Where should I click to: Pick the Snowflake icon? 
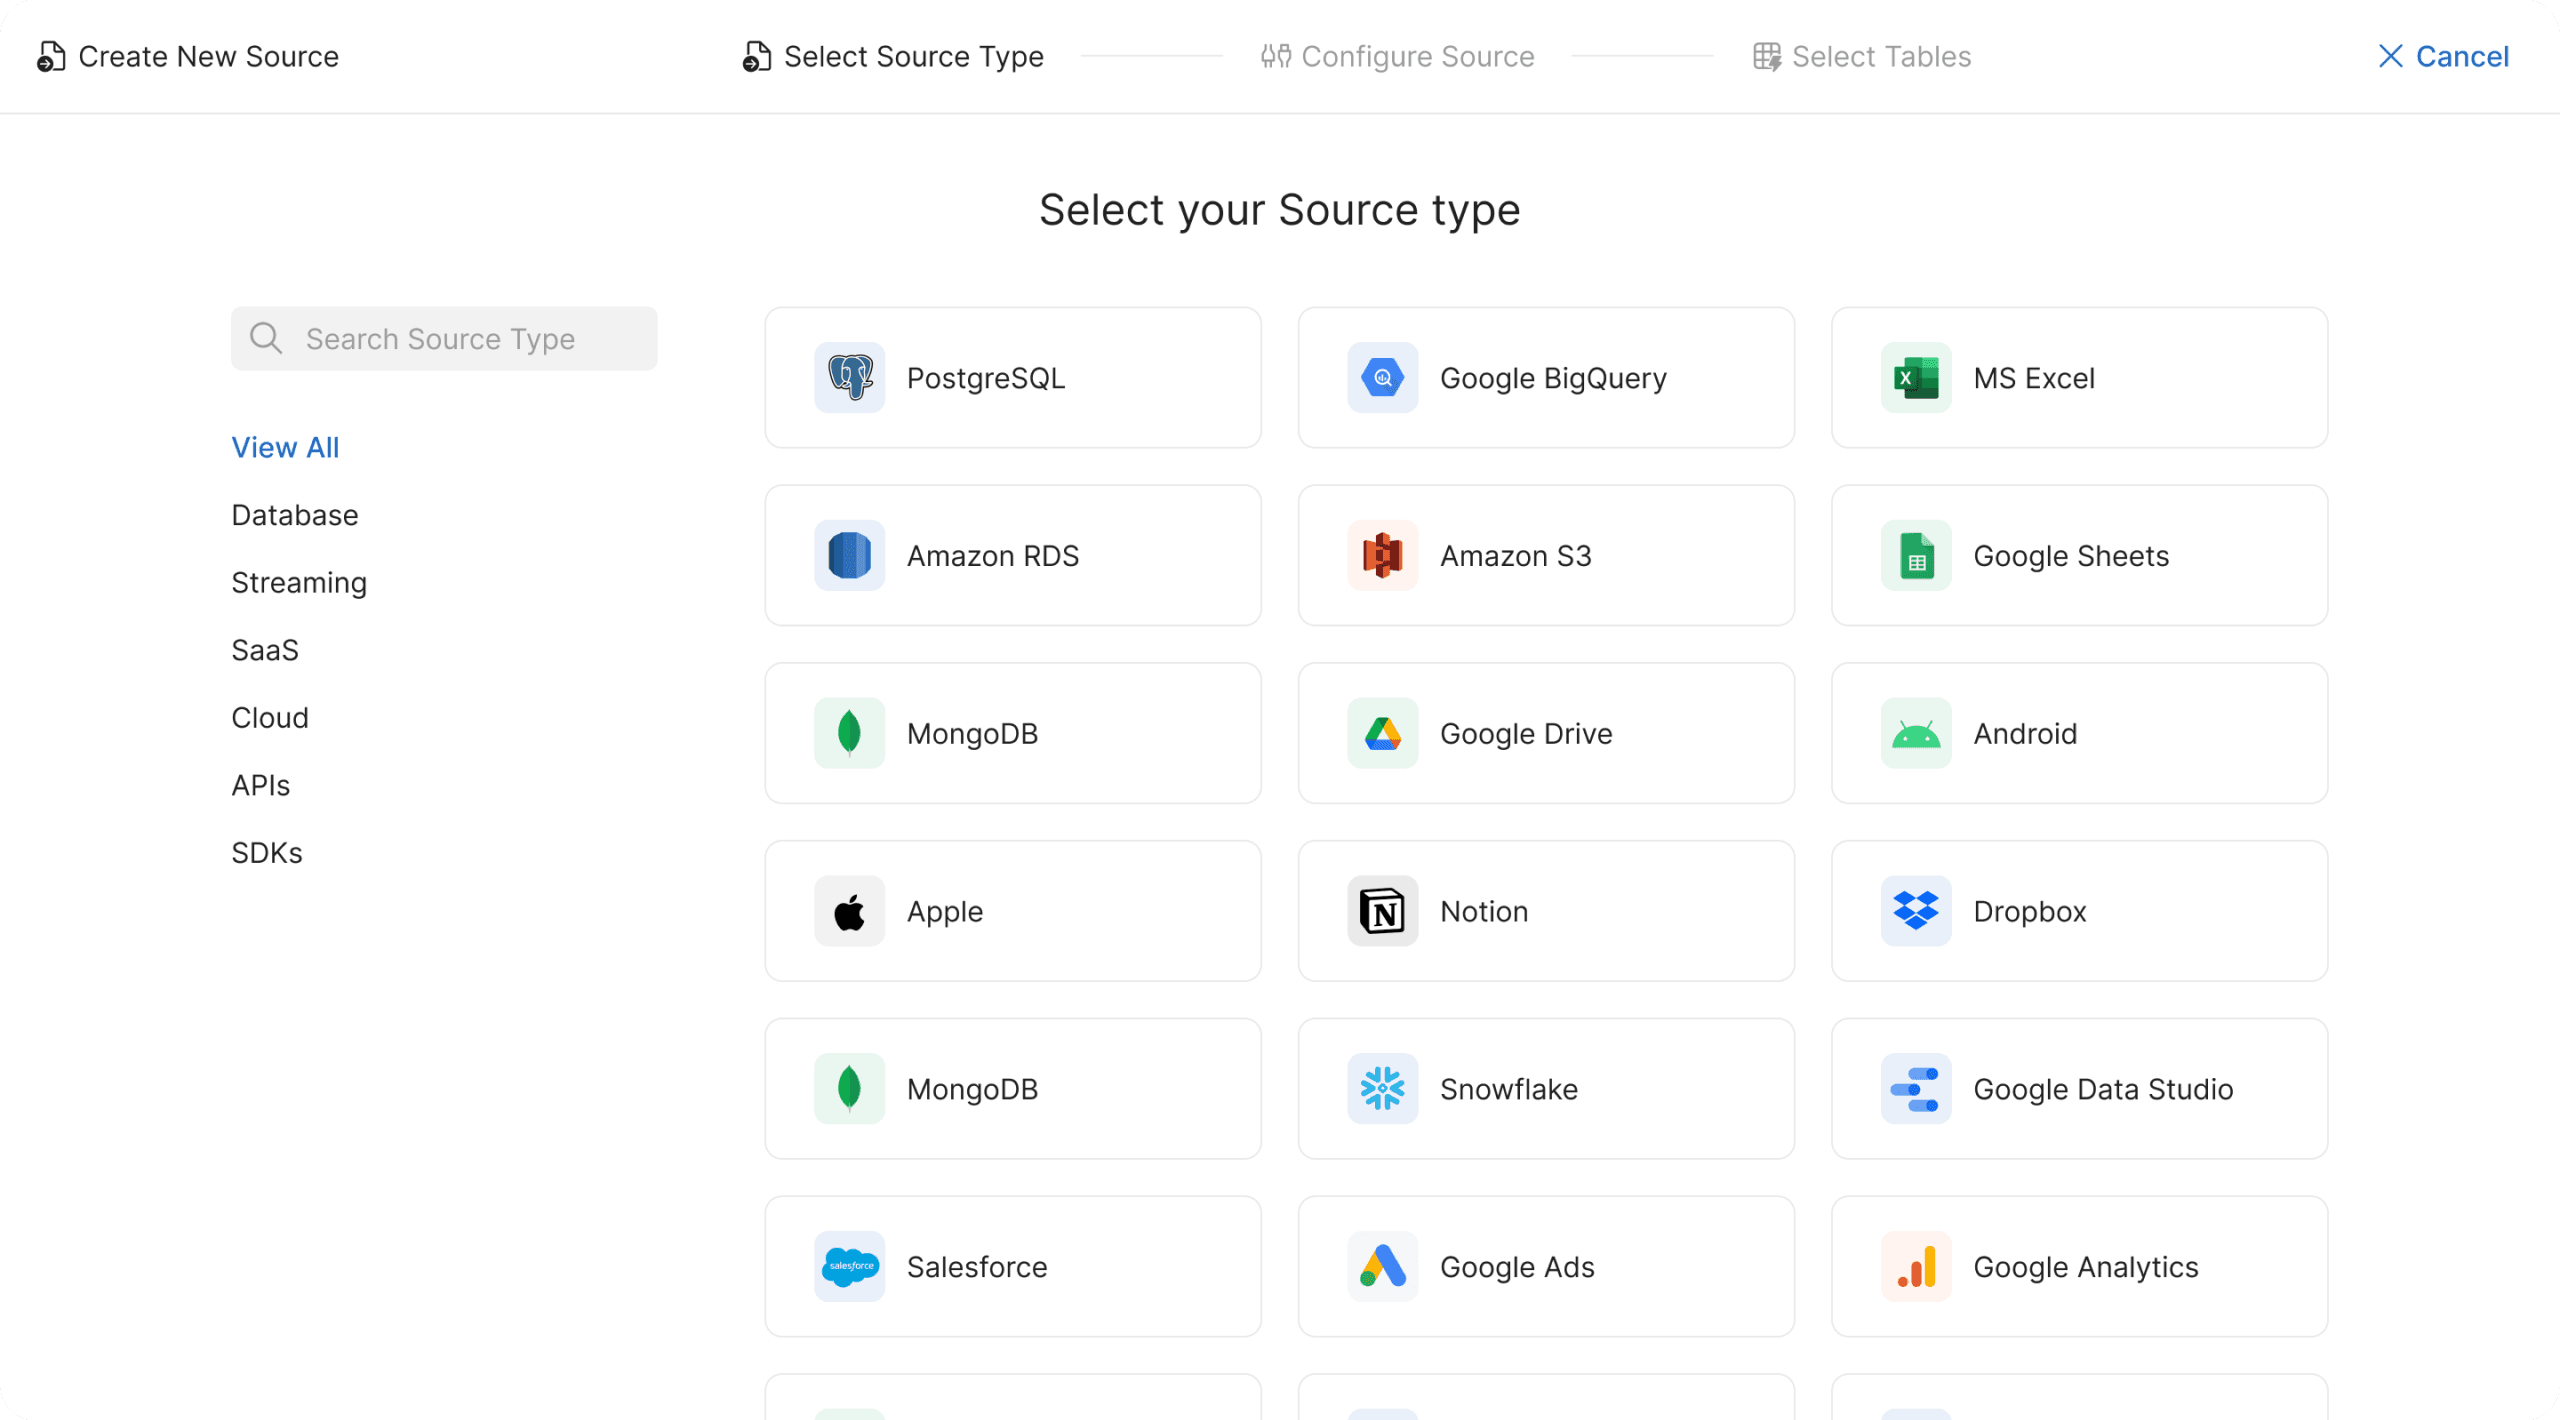point(1382,1089)
